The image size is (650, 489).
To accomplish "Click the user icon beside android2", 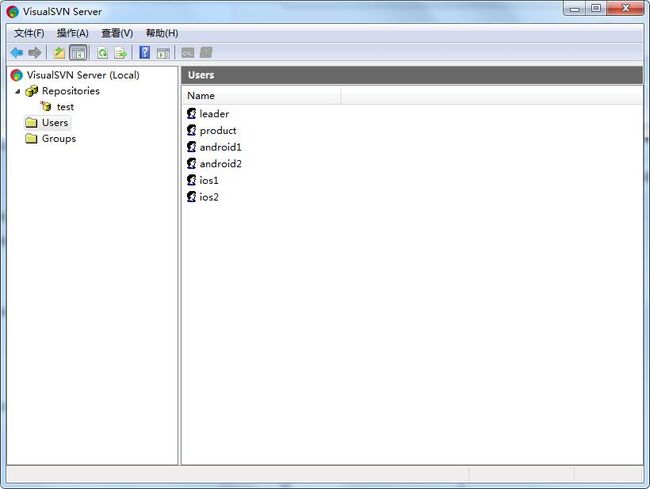I will coord(192,163).
